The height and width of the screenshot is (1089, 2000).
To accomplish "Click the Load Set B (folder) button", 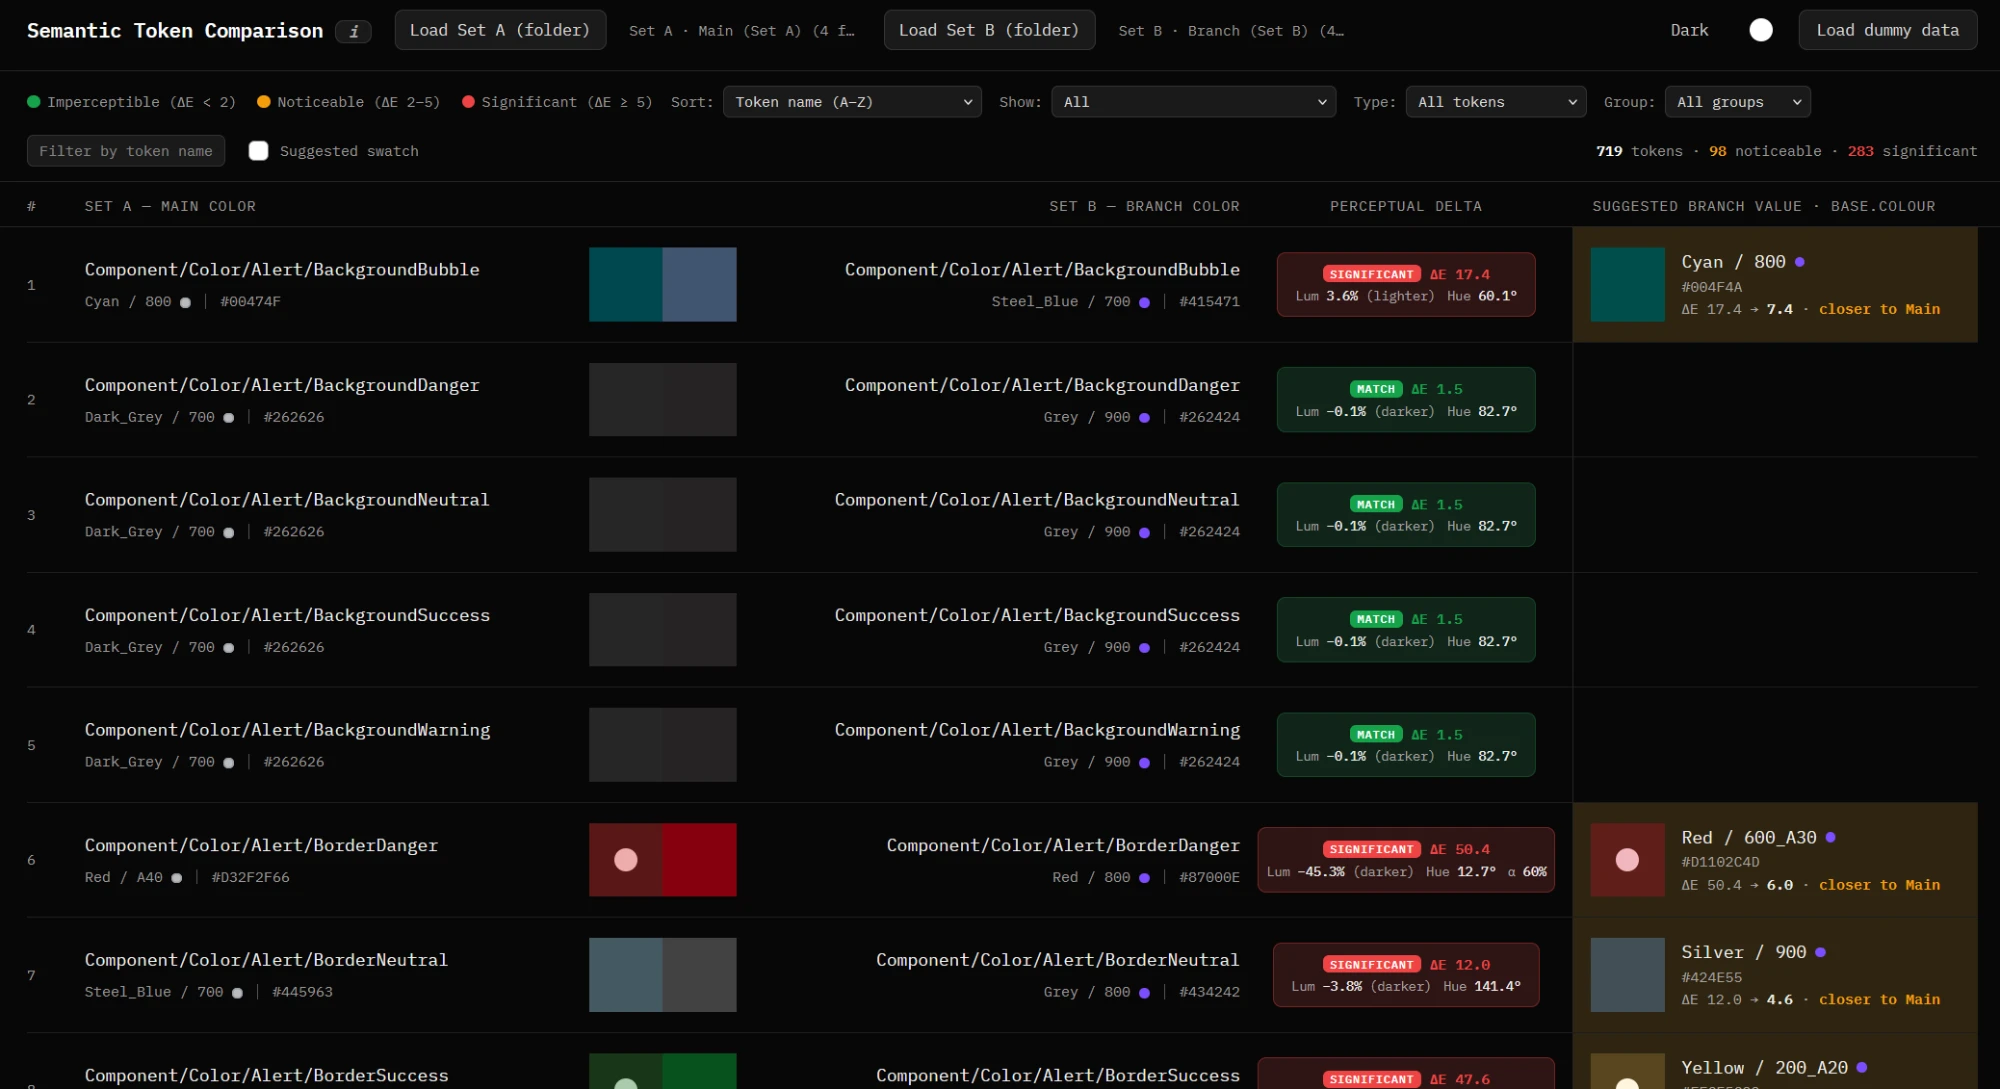I will [x=989, y=30].
